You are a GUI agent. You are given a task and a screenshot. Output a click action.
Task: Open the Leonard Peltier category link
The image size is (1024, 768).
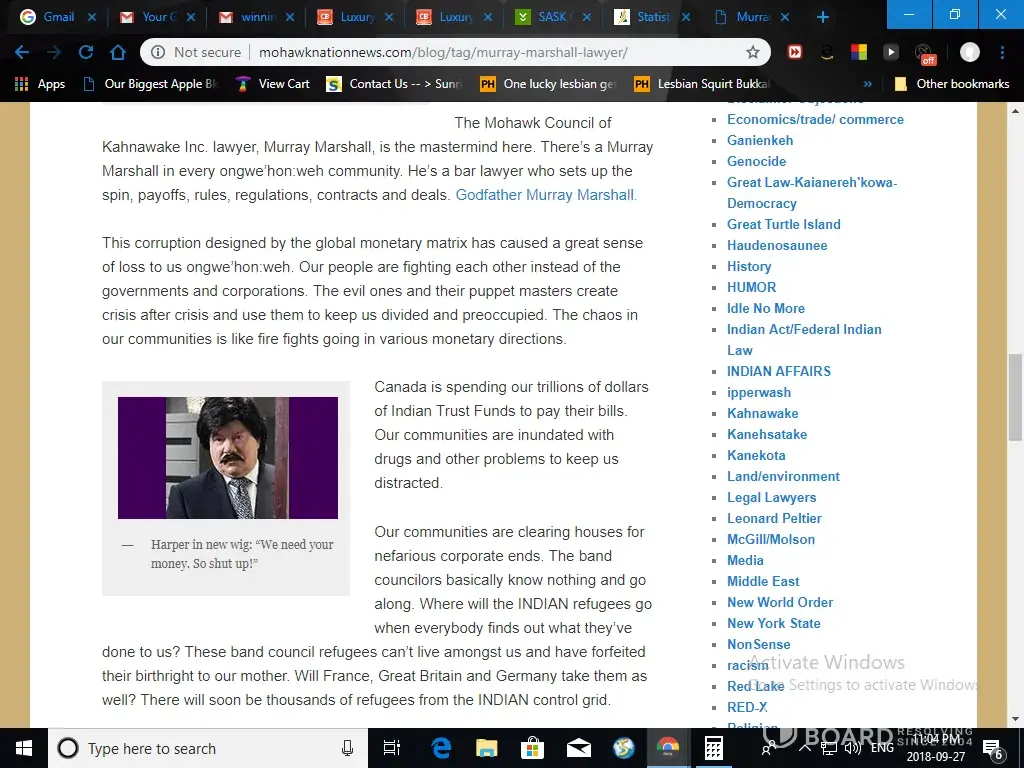(774, 518)
